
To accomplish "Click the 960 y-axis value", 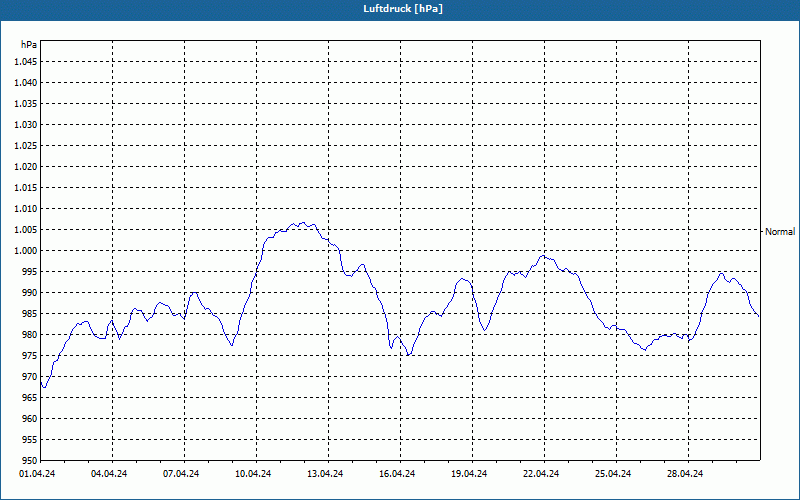I will pos(30,418).
